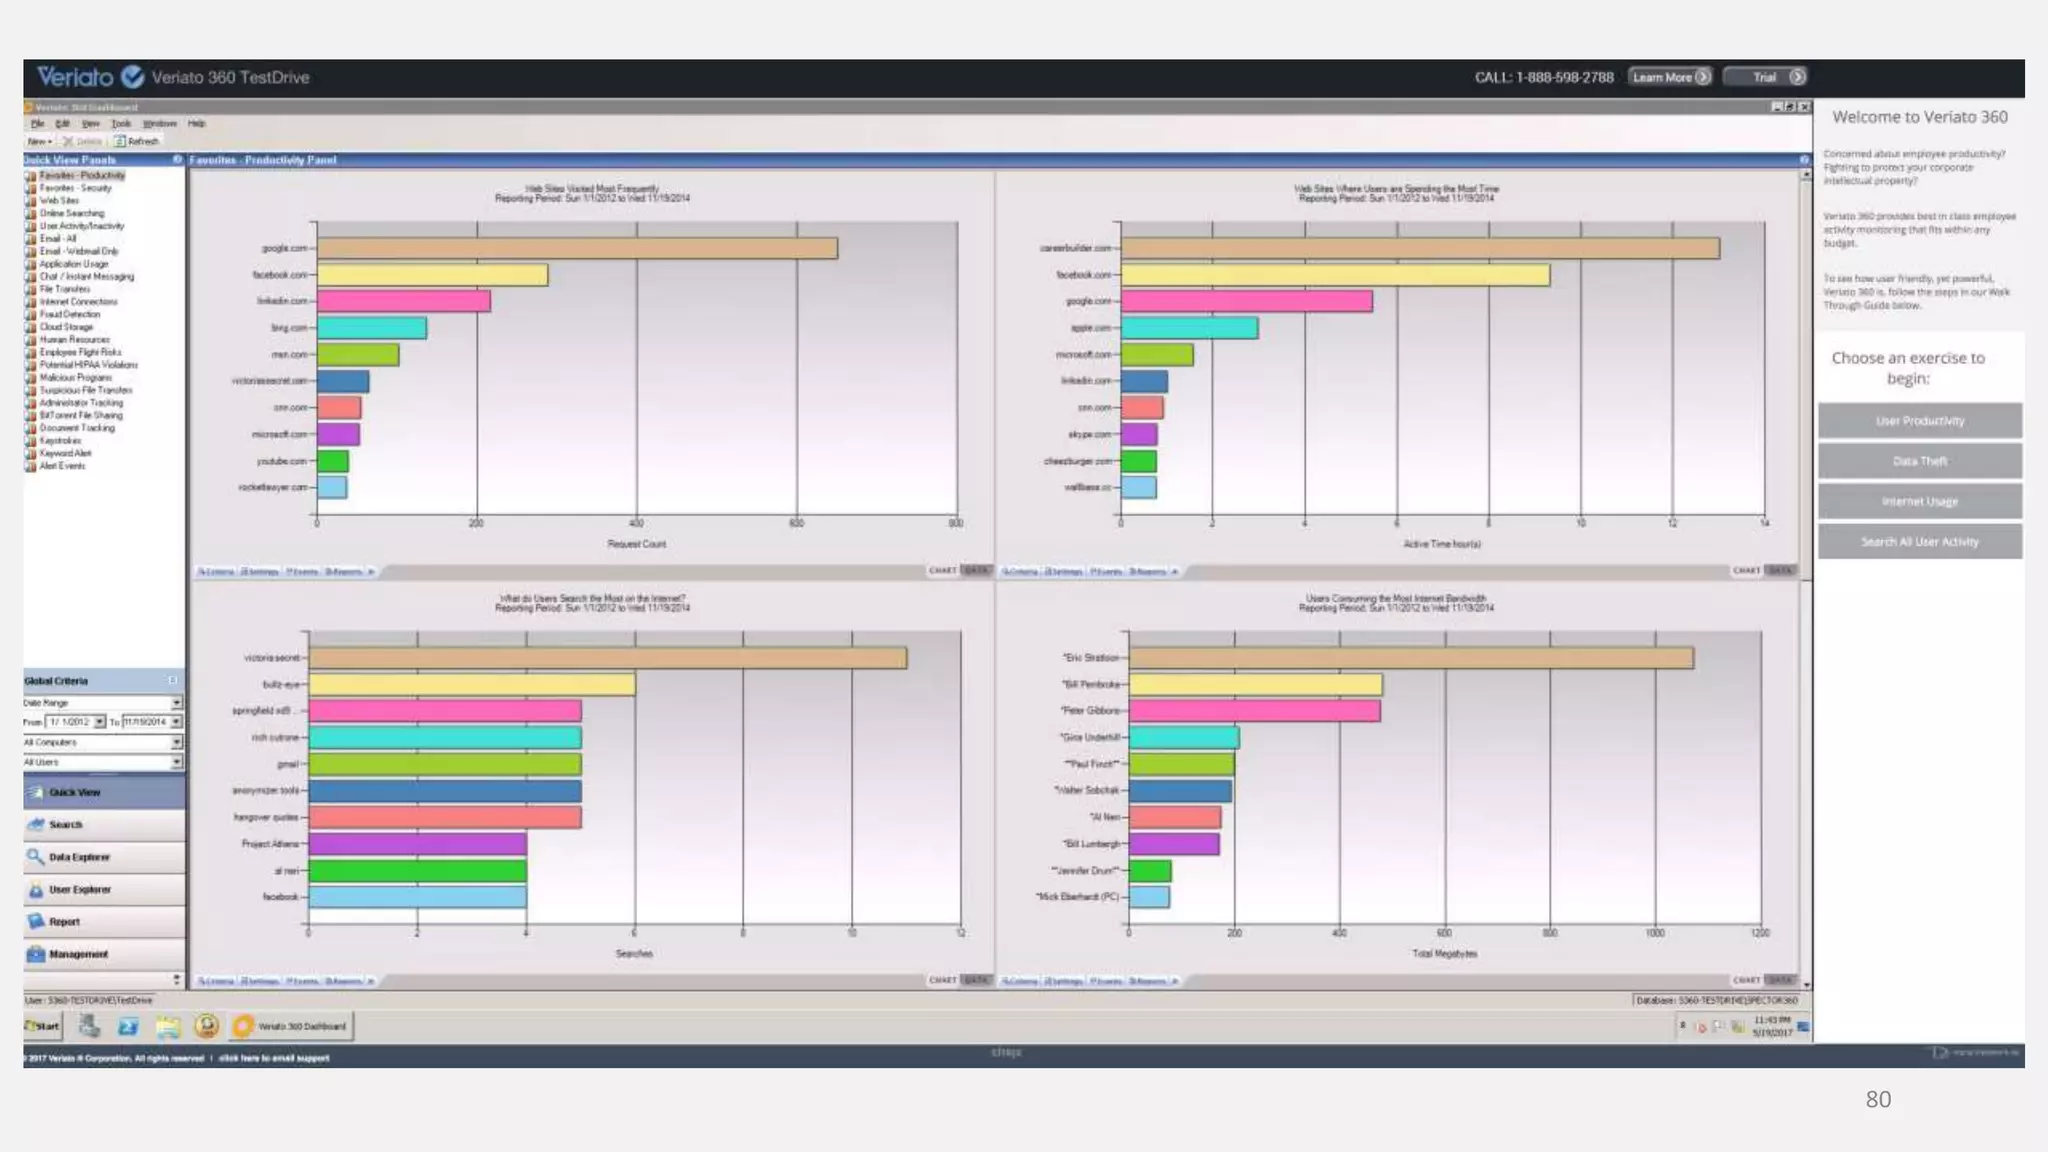2048x1152 pixels.
Task: Click the User Productivity exercise button
Action: pyautogui.click(x=1919, y=421)
